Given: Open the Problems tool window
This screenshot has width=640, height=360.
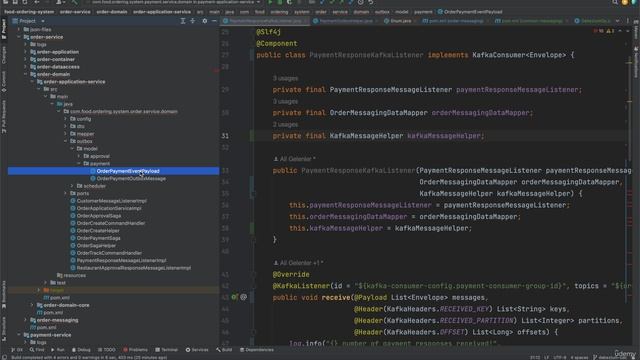Looking at the screenshot, I should coord(135,350).
